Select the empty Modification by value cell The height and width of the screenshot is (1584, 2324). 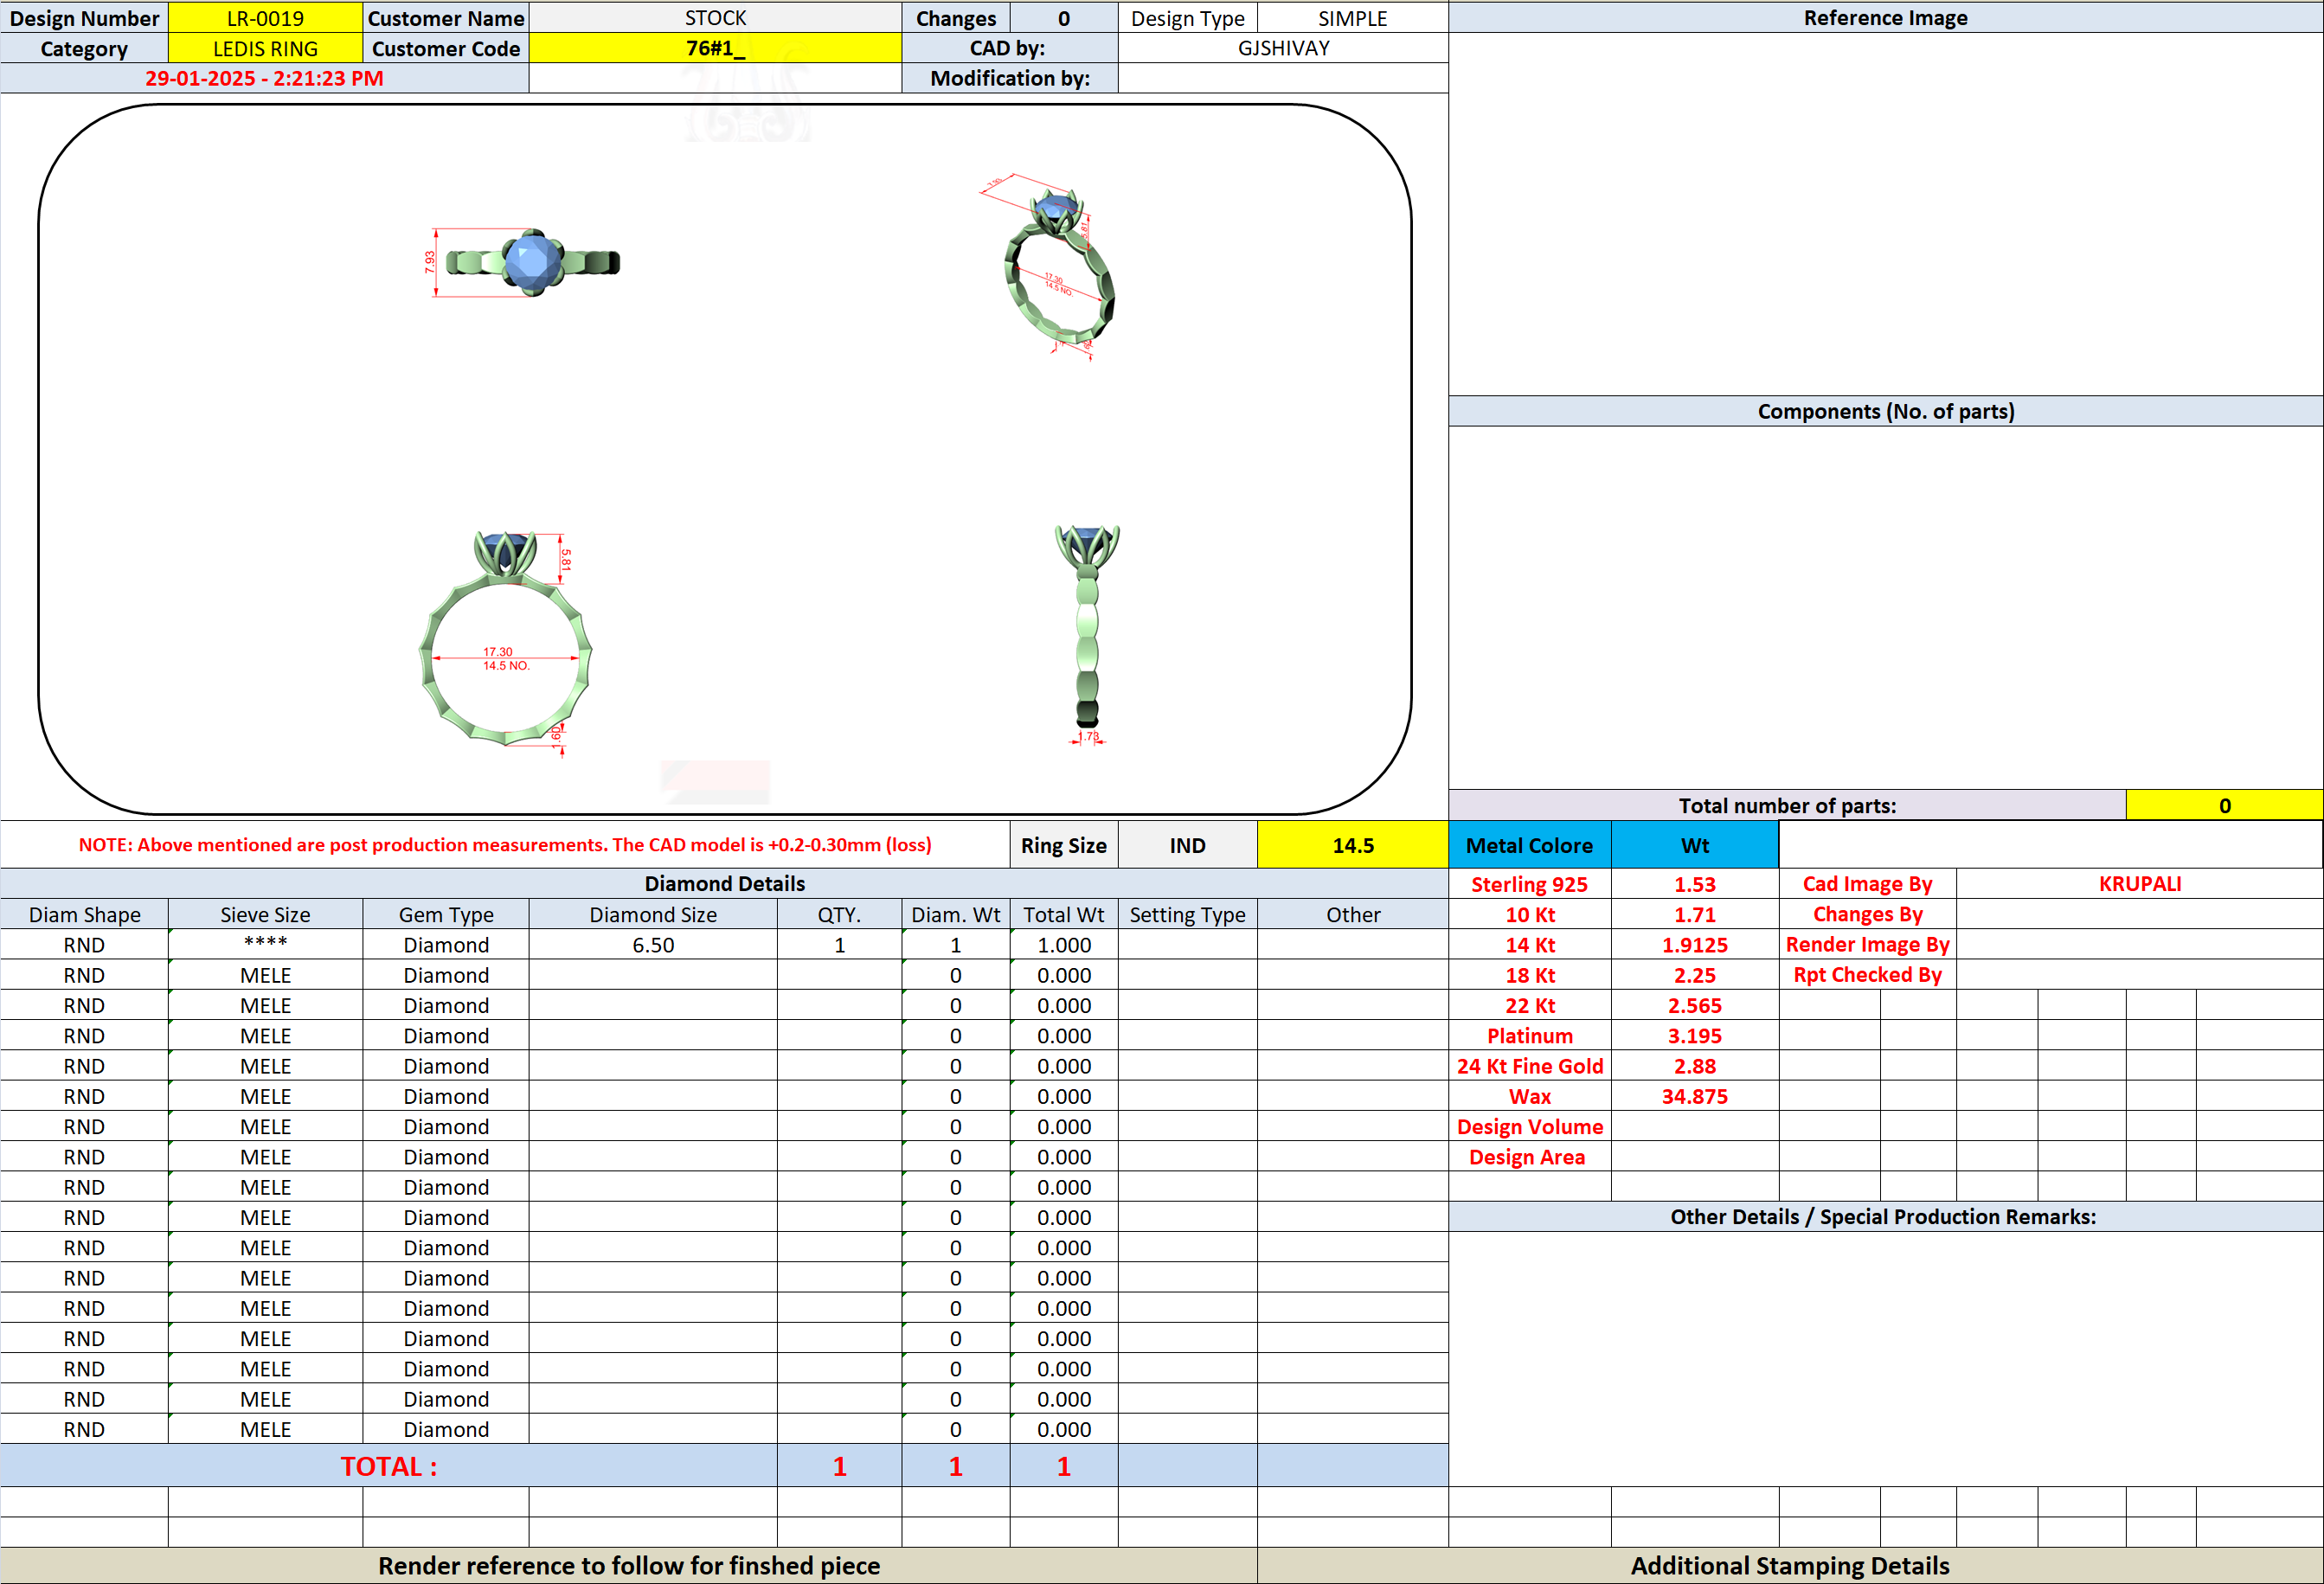click(x=1283, y=78)
